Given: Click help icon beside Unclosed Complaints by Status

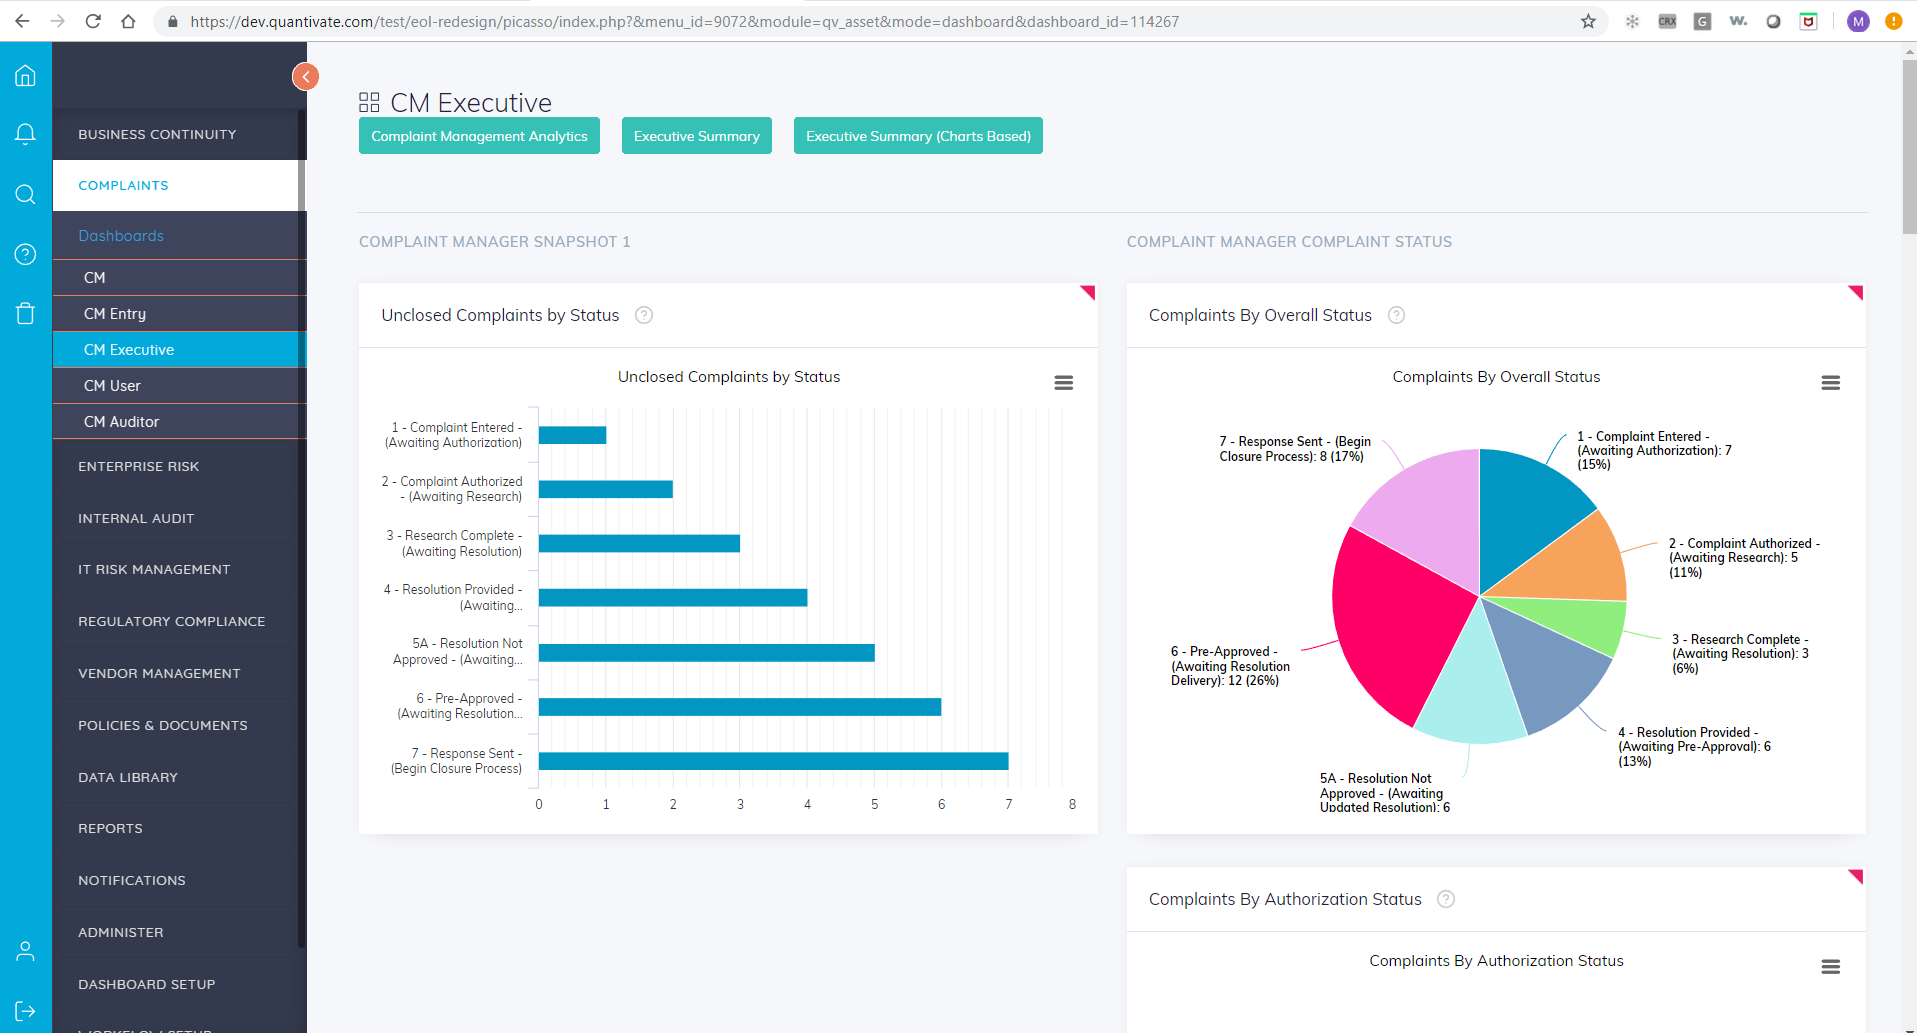Looking at the screenshot, I should tap(644, 315).
